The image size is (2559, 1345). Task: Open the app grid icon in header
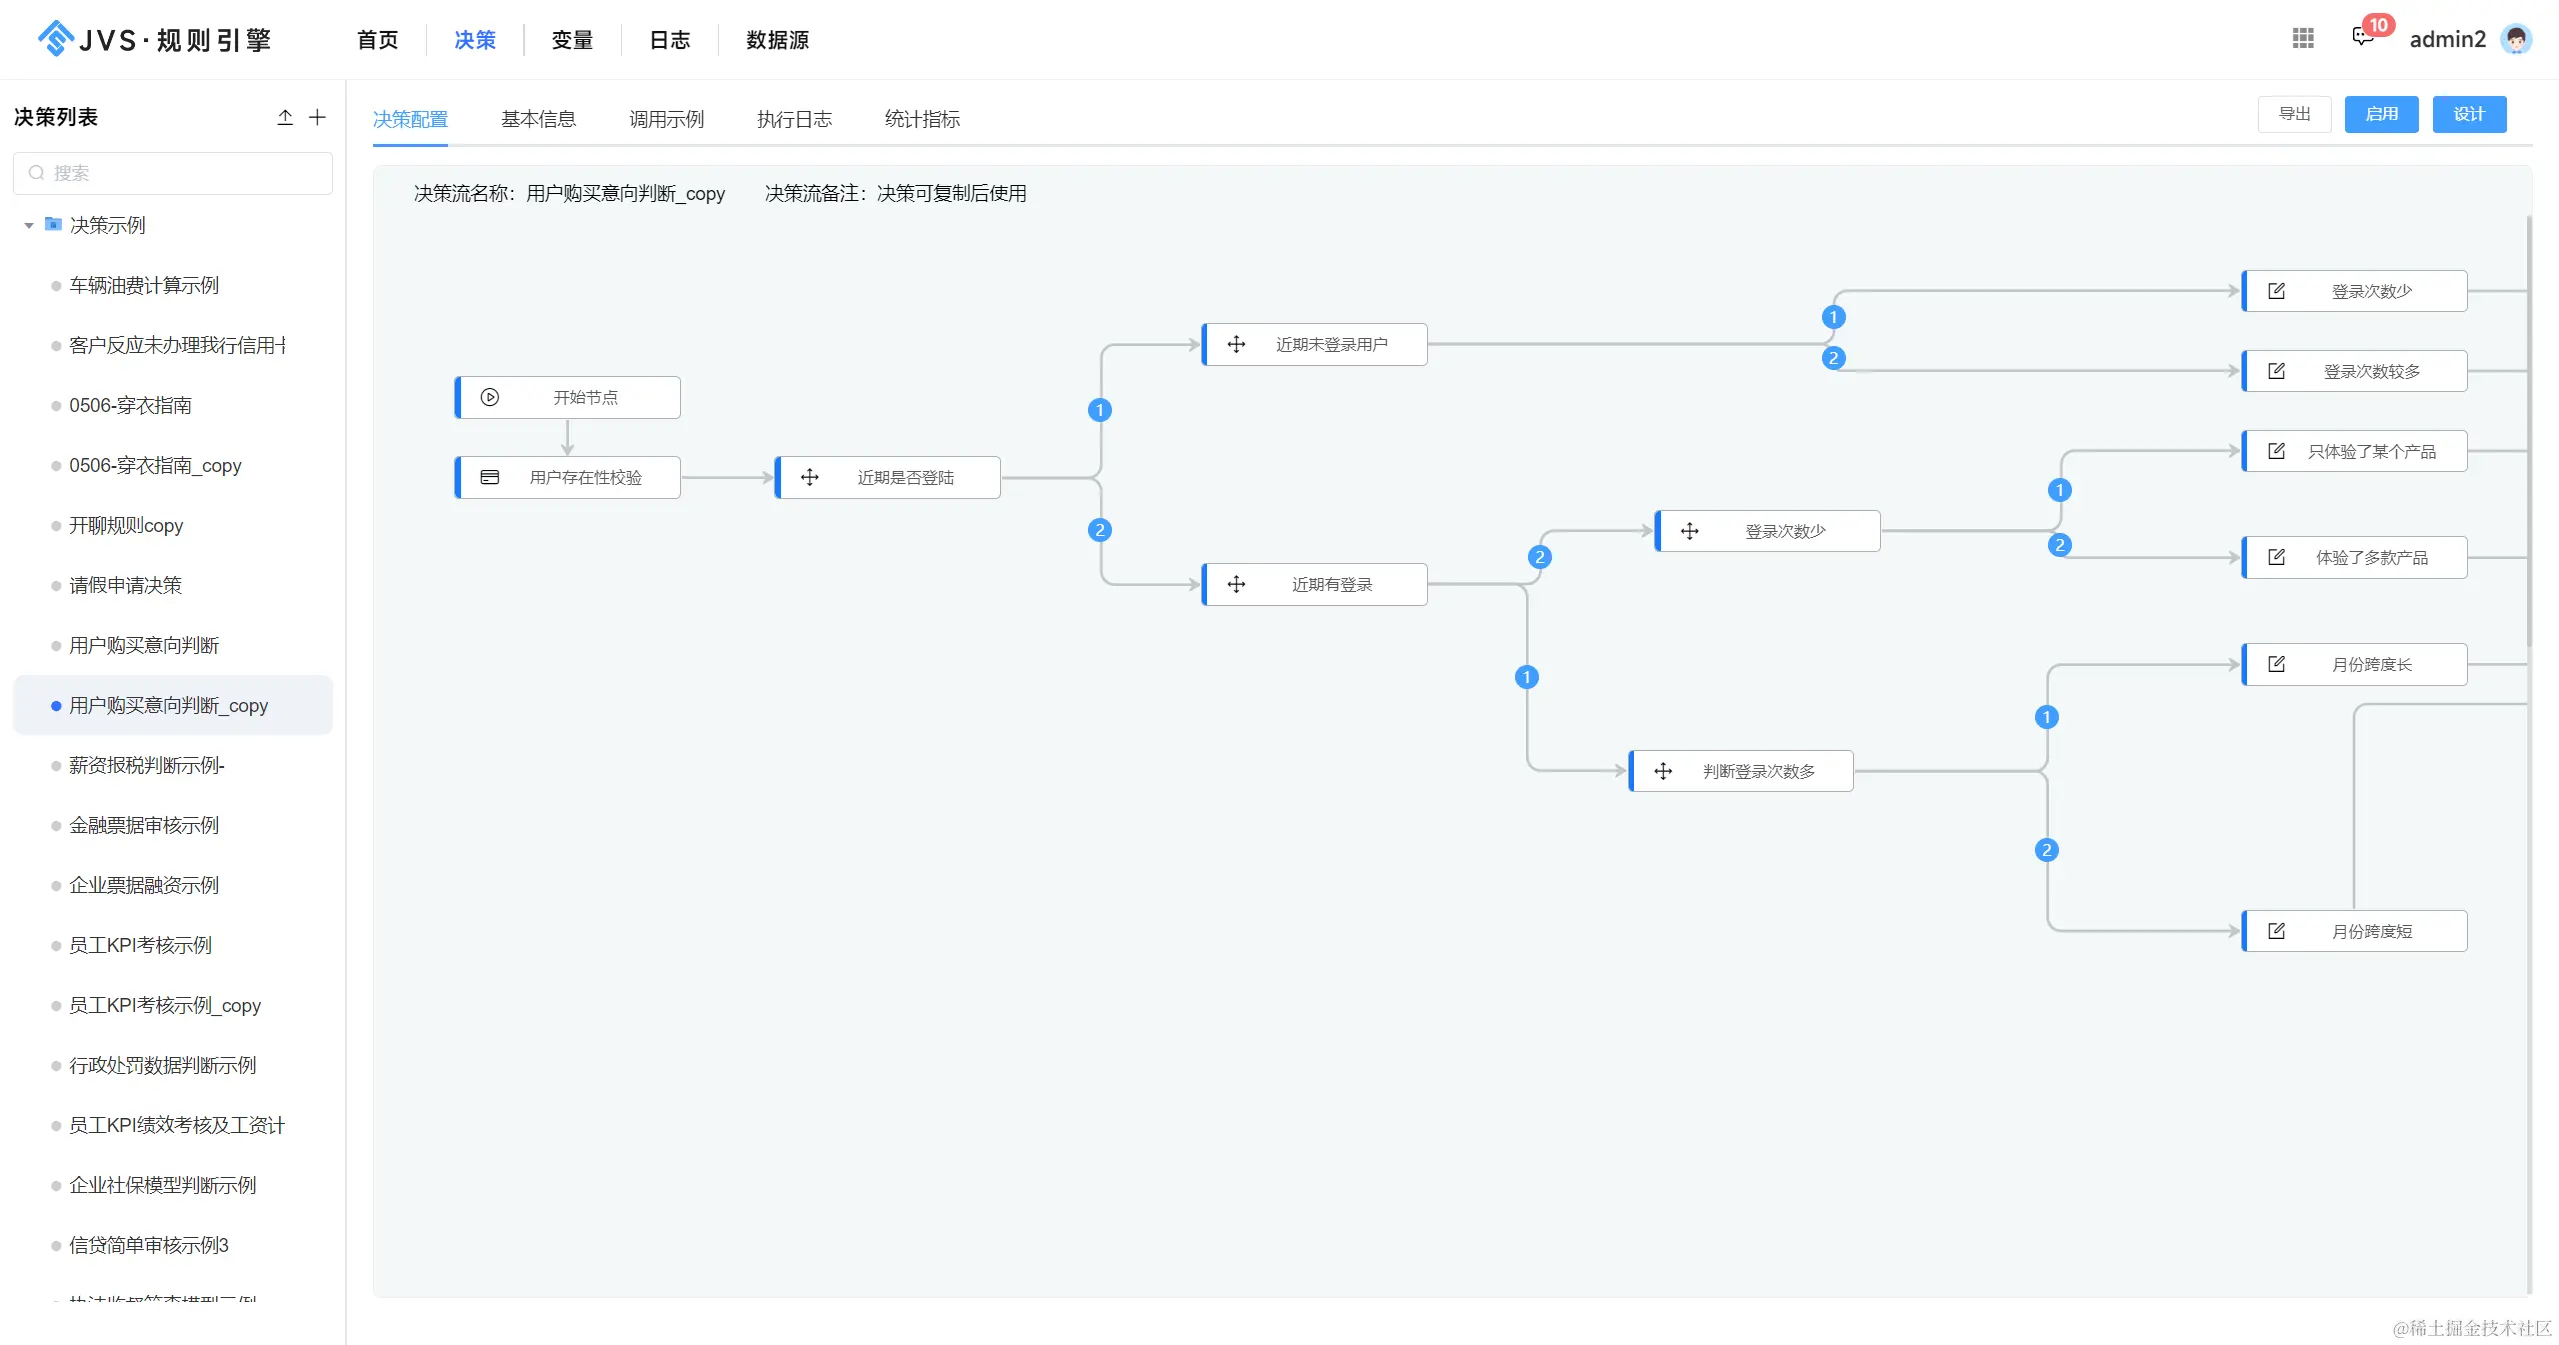[x=2303, y=38]
